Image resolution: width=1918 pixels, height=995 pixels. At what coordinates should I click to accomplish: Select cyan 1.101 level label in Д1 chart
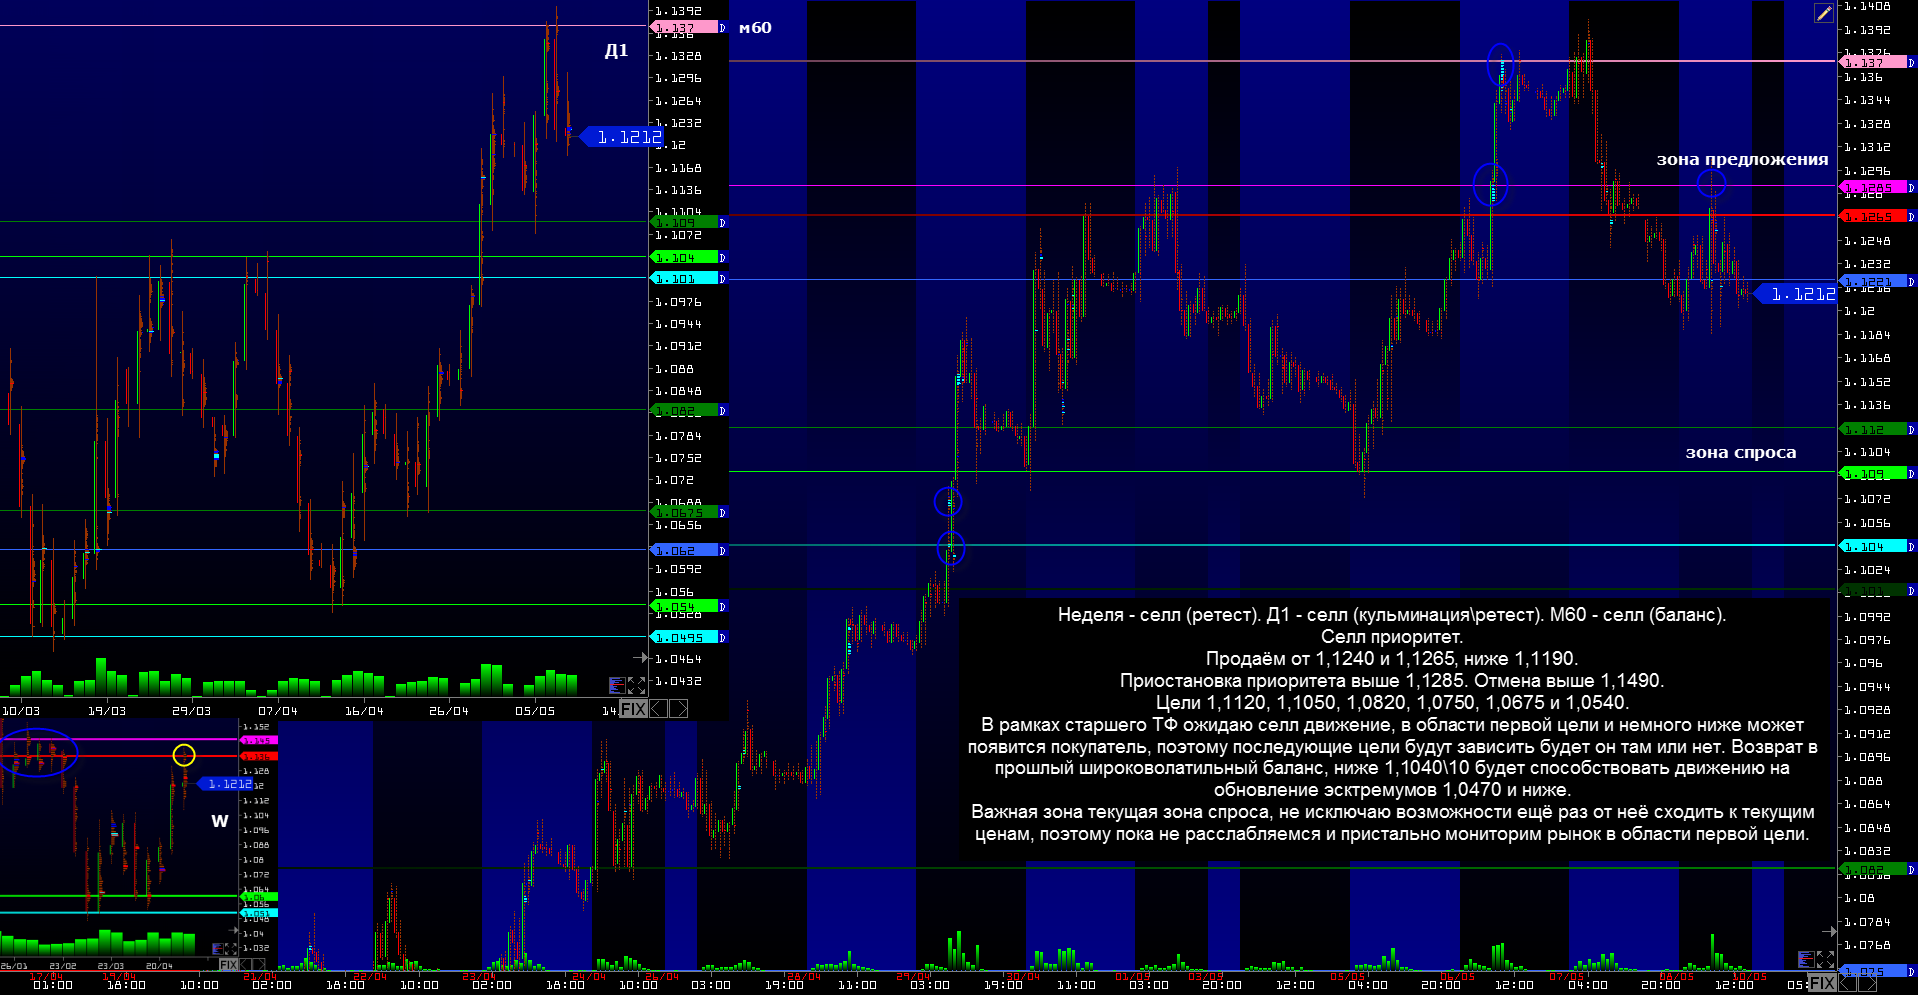(683, 279)
